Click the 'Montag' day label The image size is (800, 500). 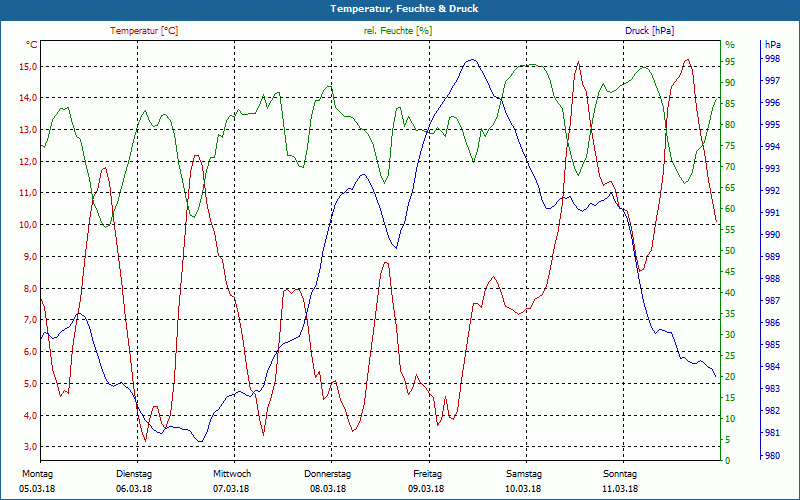tap(37, 474)
